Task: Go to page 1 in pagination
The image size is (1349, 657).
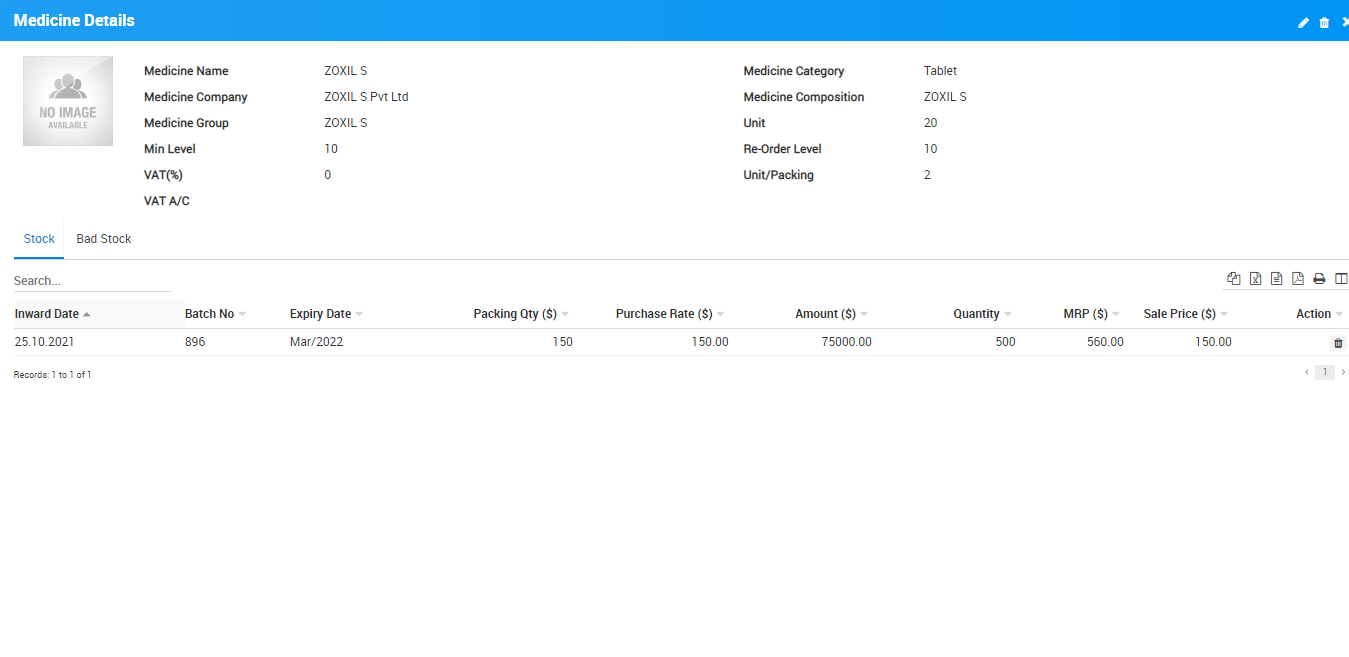Action: (x=1324, y=372)
